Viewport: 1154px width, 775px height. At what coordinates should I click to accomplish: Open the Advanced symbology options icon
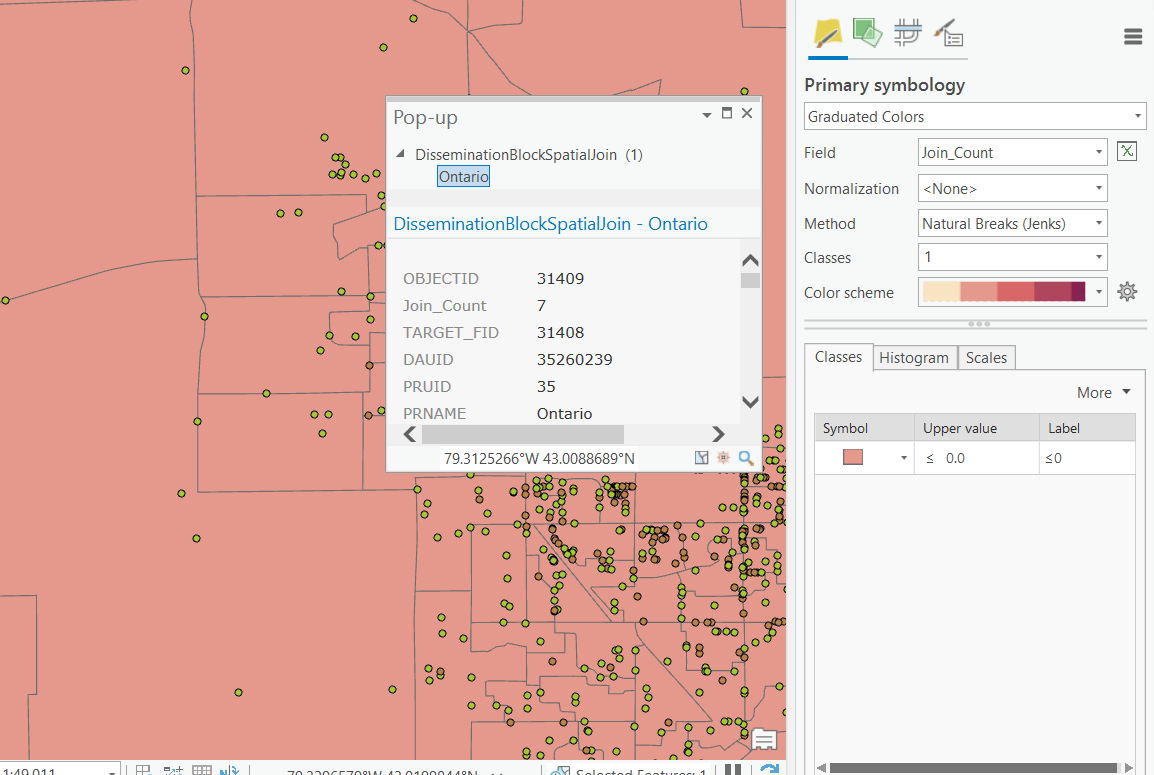tap(948, 35)
